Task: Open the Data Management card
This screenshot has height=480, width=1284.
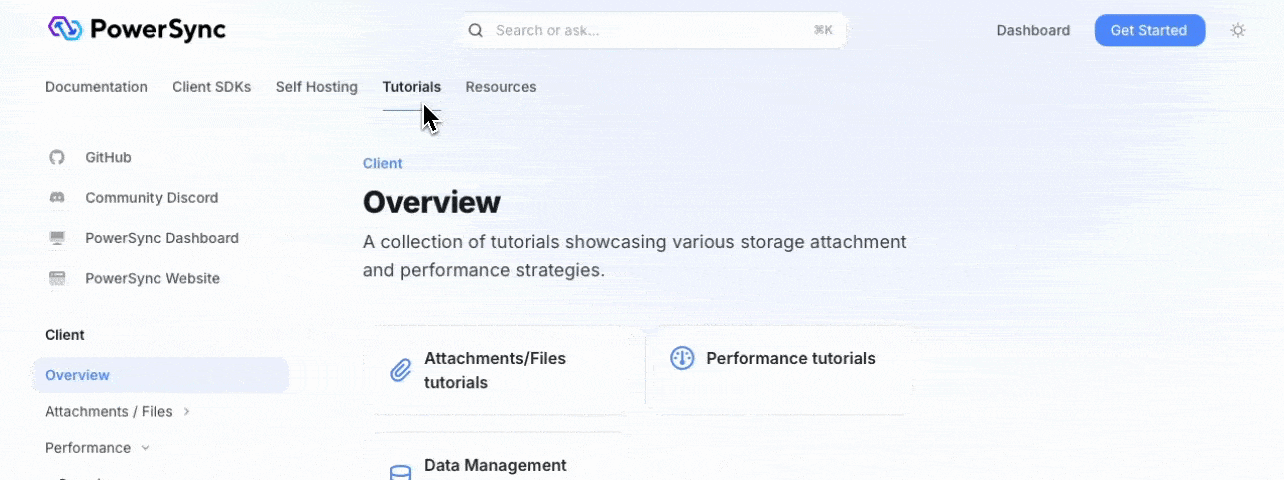Action: point(503,457)
